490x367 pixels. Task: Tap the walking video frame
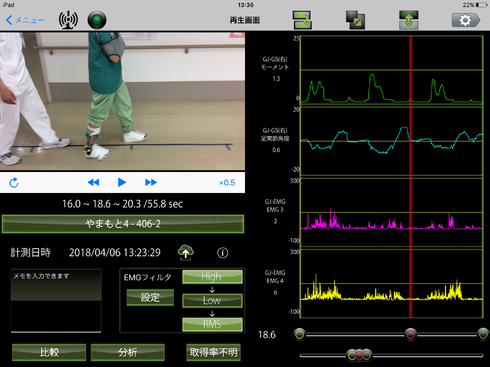pos(122,101)
